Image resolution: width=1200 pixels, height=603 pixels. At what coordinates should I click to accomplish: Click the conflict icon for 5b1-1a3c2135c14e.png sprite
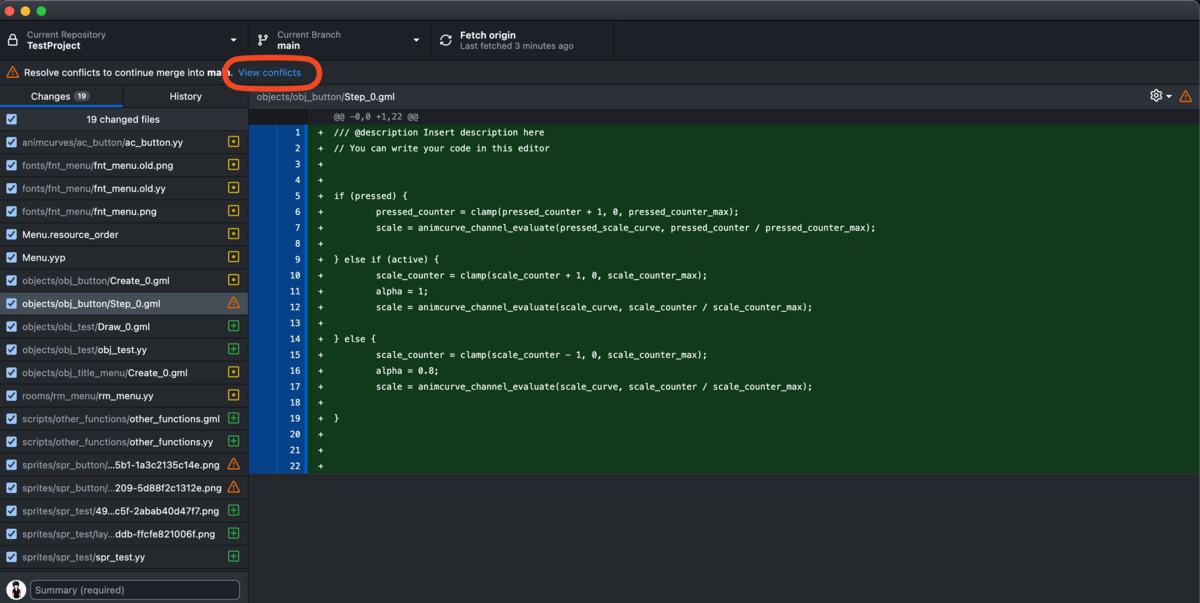[233, 464]
